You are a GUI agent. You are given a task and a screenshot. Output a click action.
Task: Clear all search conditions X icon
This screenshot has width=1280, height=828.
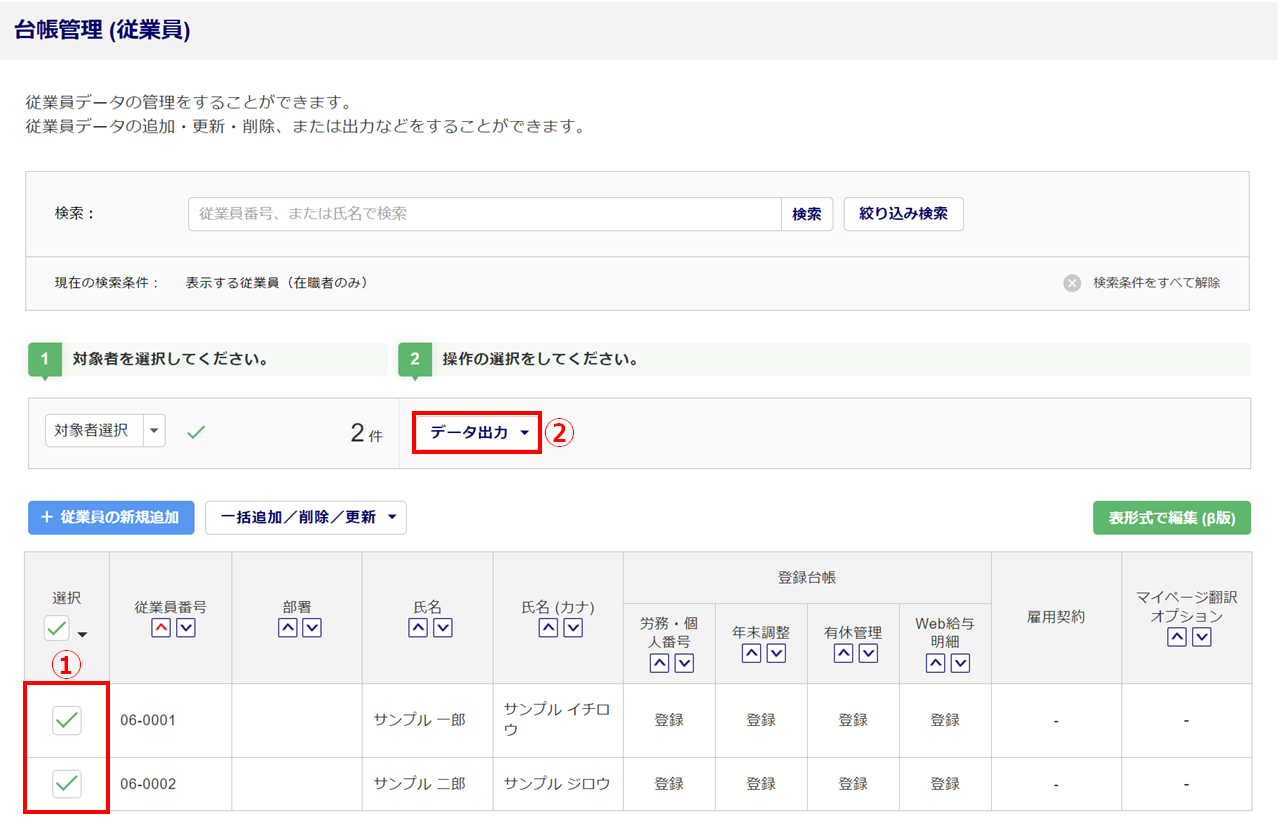point(1072,283)
